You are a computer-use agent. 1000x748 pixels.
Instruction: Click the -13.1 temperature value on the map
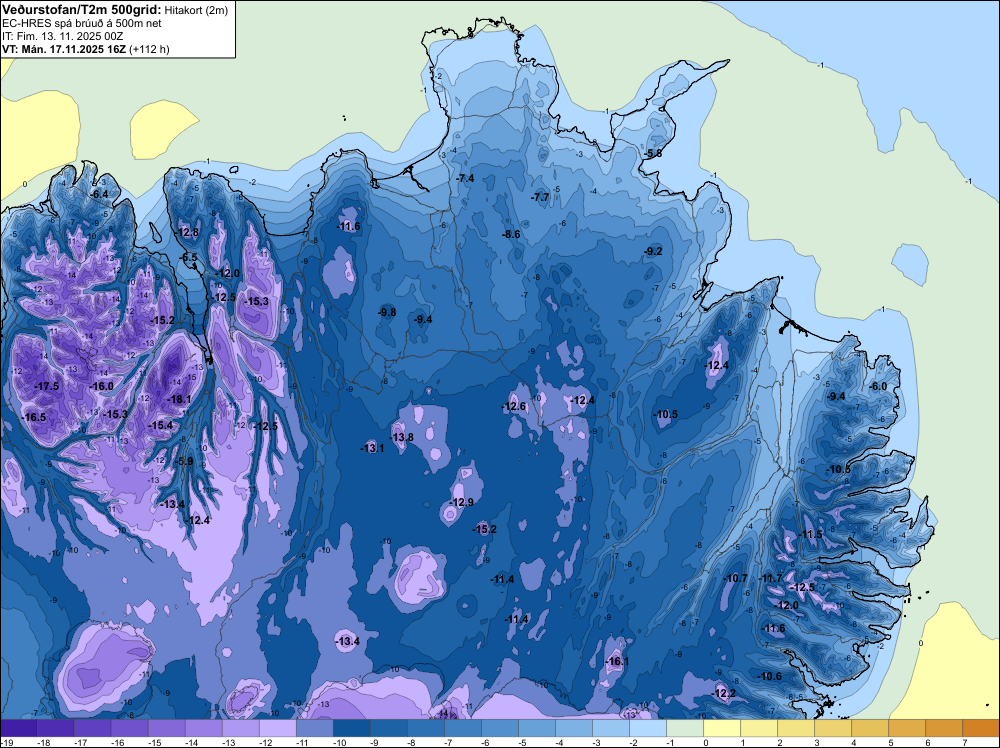[372, 448]
